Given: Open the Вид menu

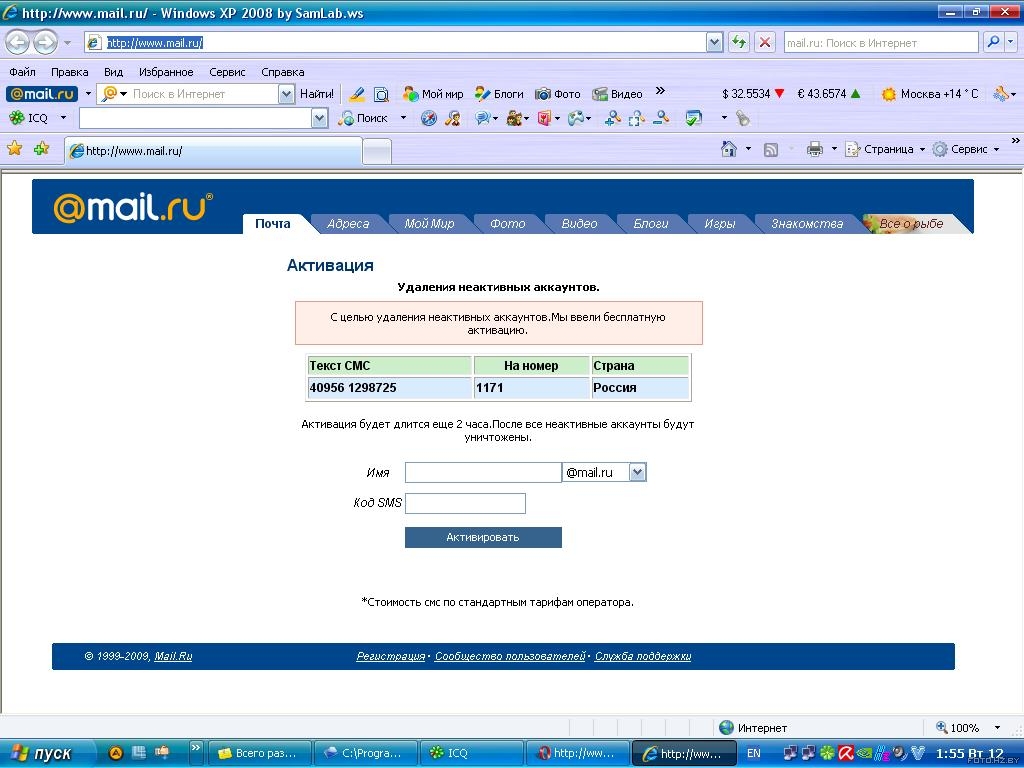Looking at the screenshot, I should click(x=114, y=72).
